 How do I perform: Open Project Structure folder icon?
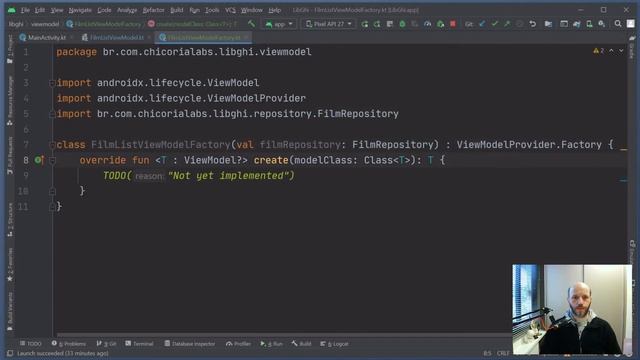click(x=548, y=24)
